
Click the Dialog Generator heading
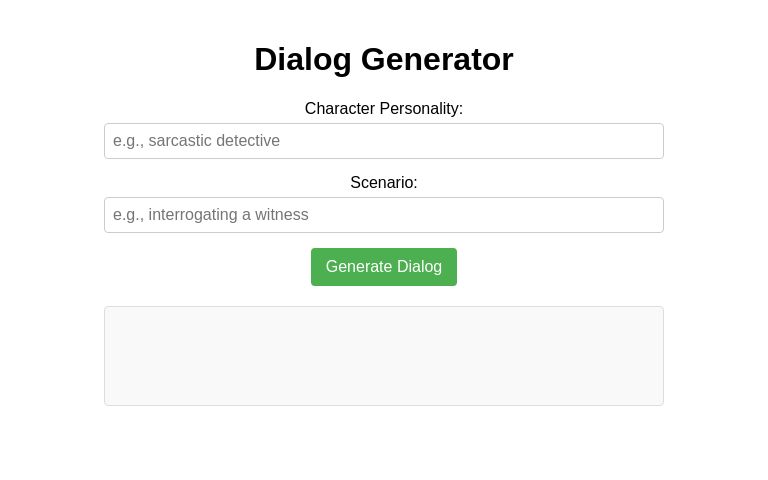click(384, 59)
